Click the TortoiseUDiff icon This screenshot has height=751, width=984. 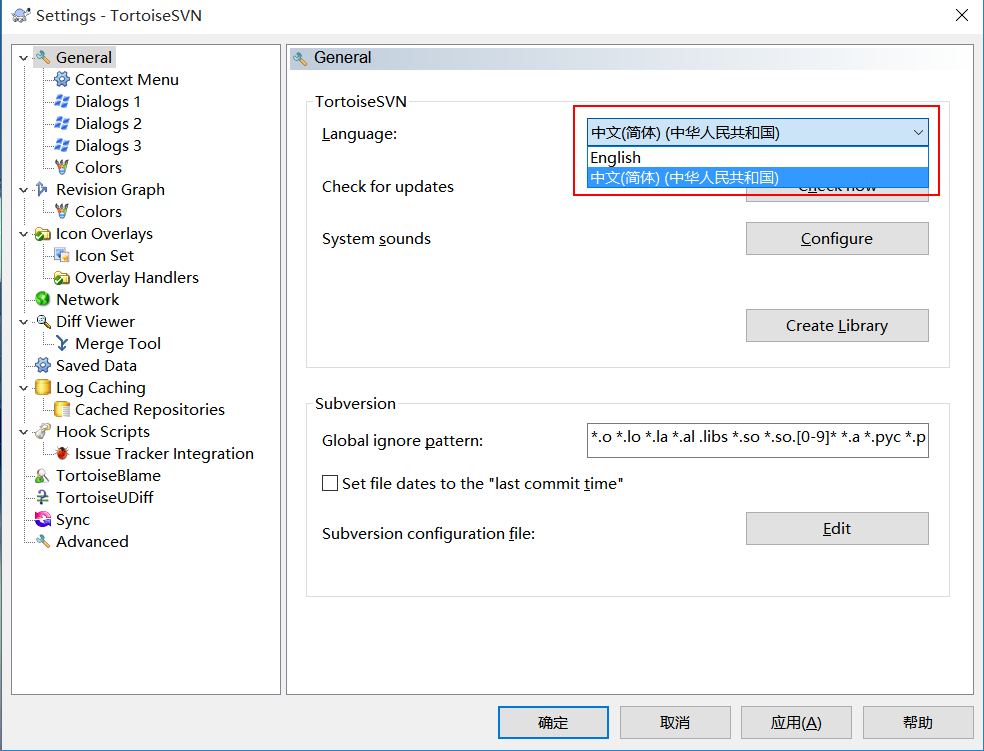(x=42, y=498)
